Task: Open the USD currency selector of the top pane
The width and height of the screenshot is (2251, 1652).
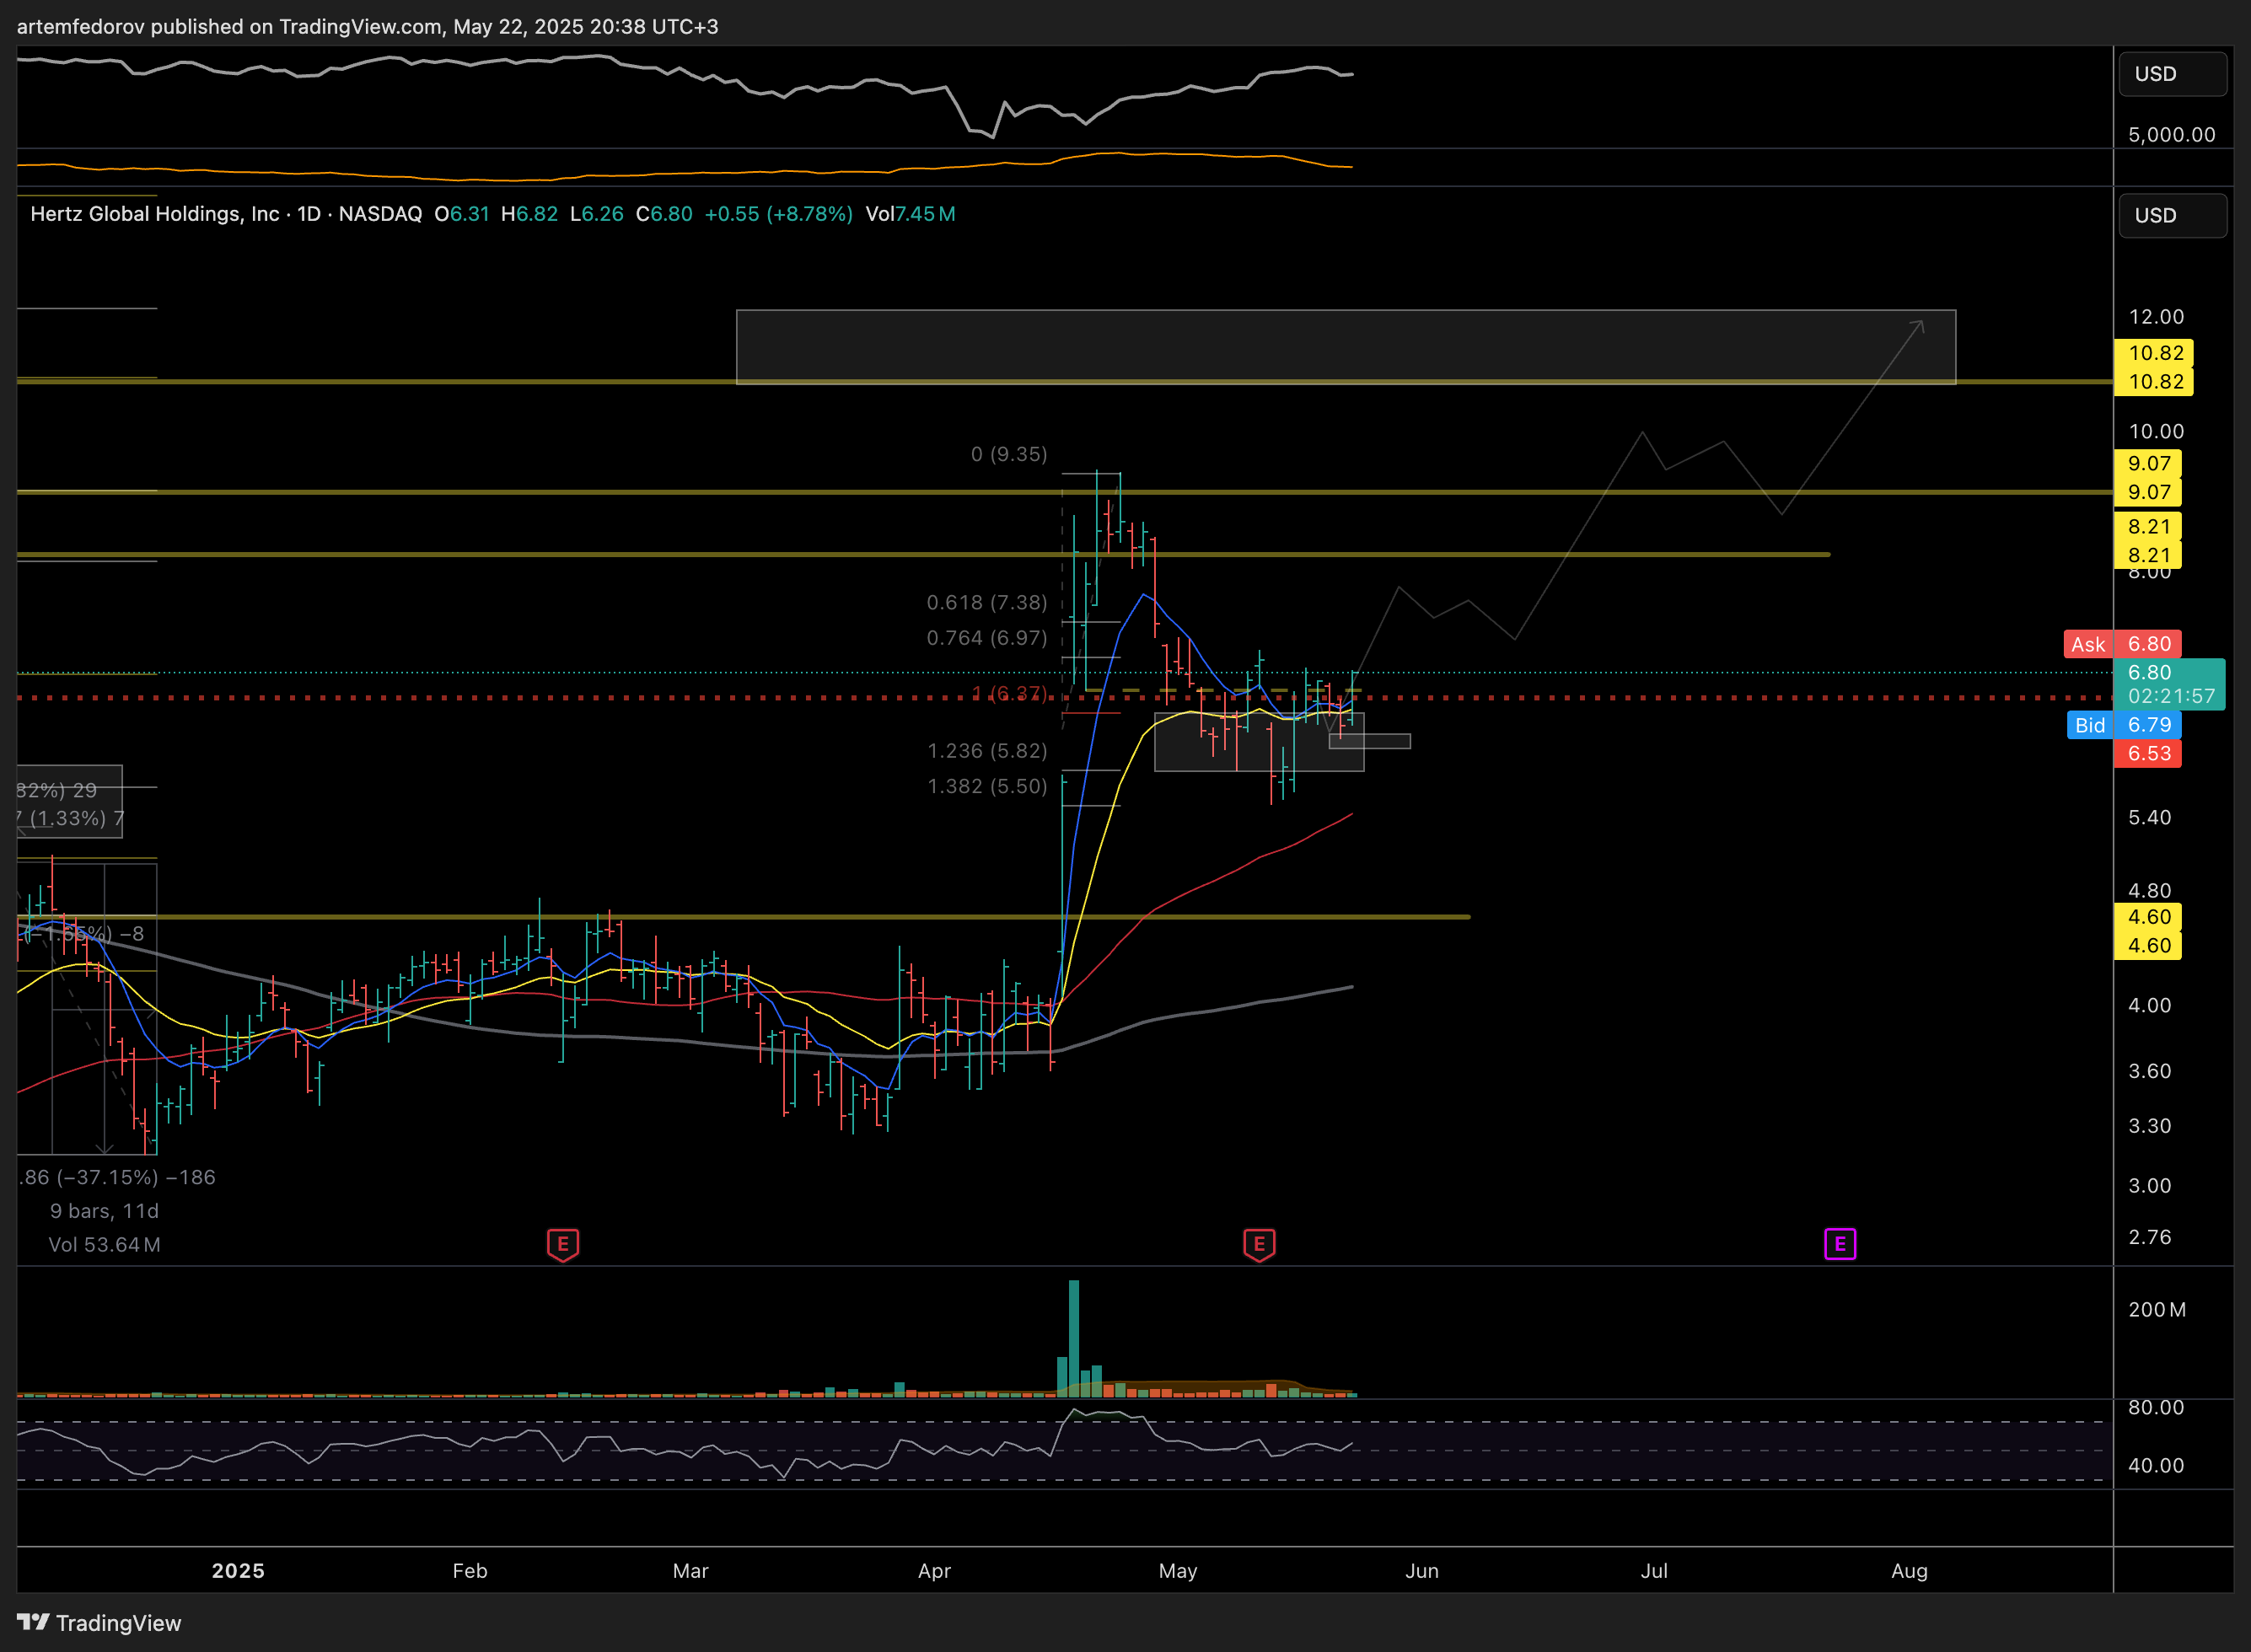Action: [2172, 74]
